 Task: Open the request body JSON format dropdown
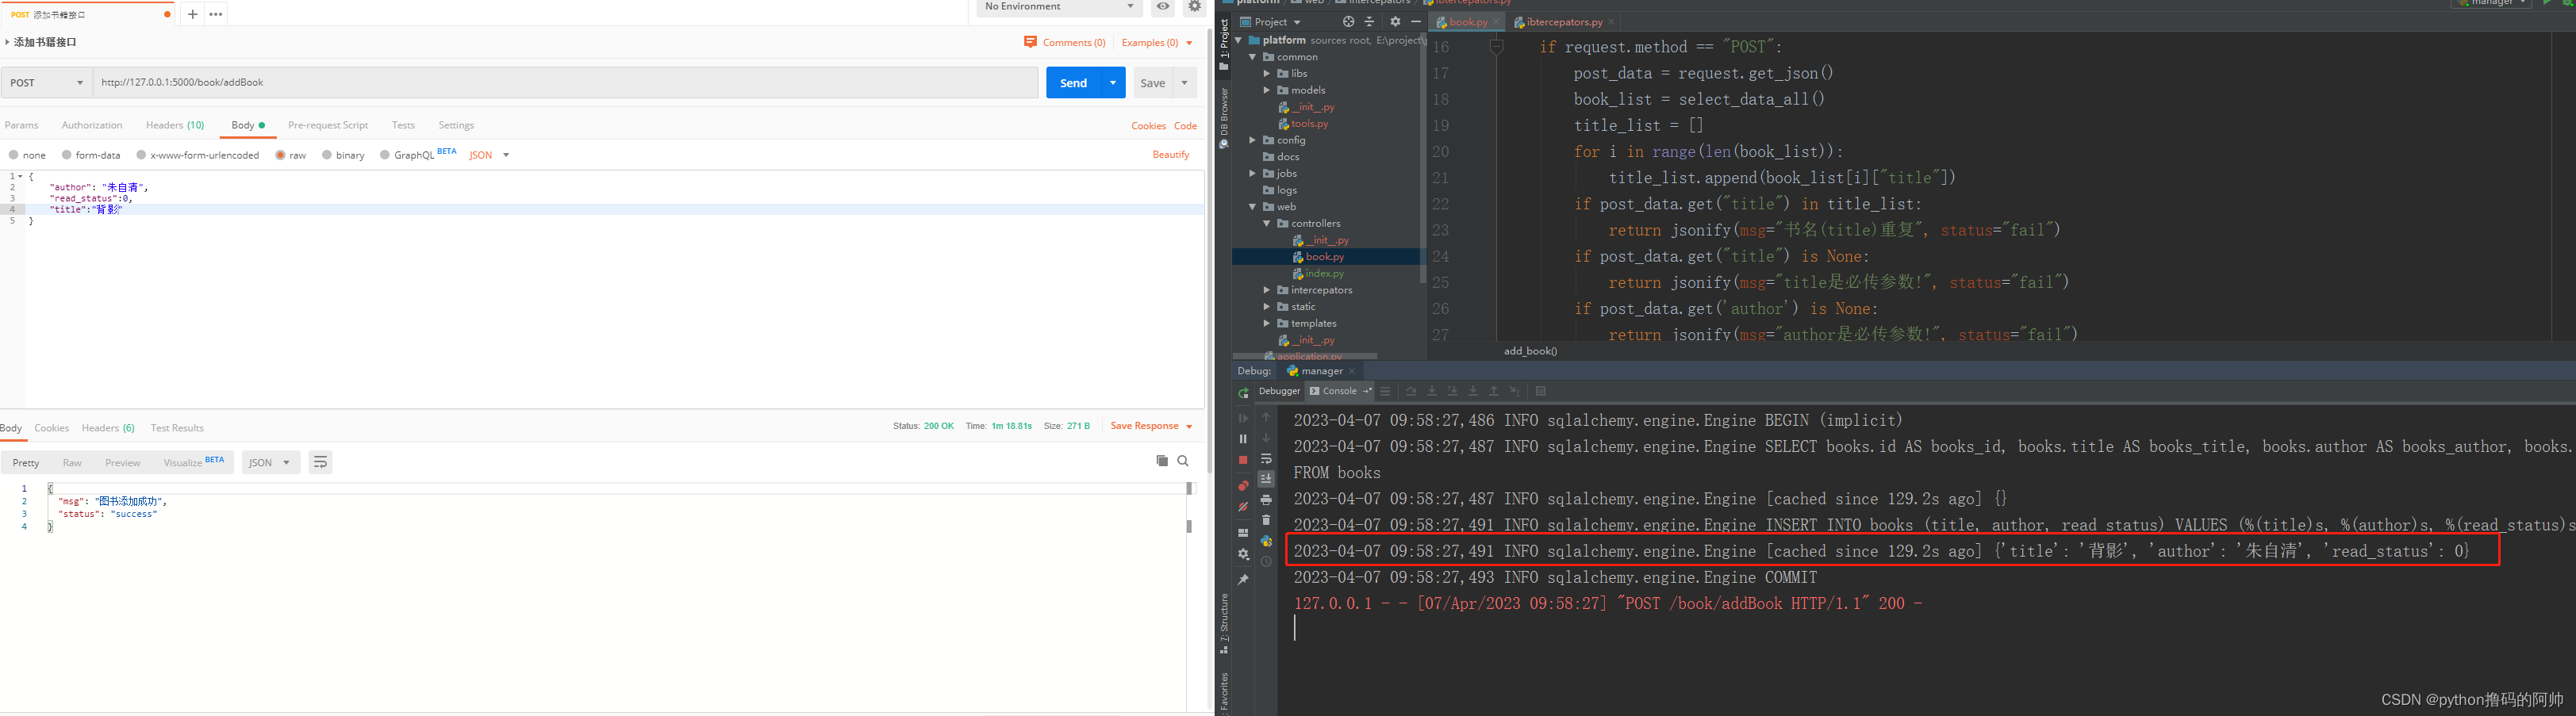tap(489, 155)
